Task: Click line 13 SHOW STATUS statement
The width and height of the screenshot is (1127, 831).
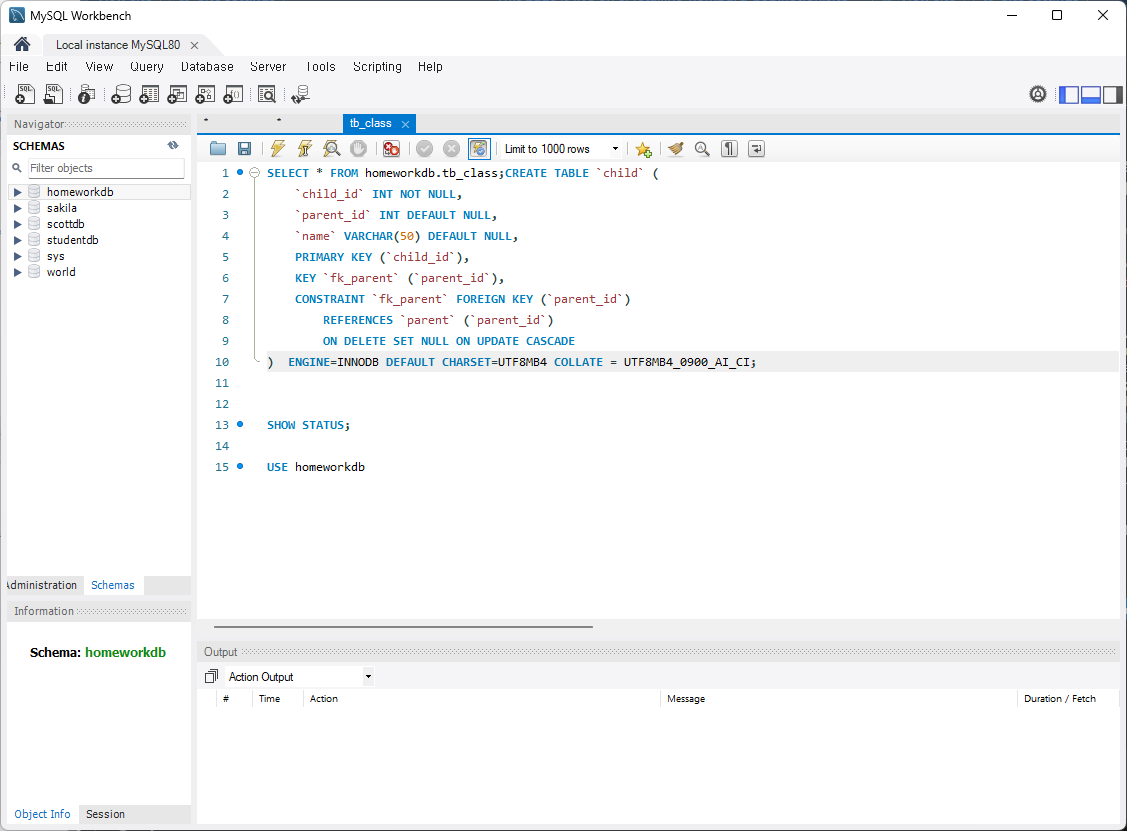Action: [308, 425]
